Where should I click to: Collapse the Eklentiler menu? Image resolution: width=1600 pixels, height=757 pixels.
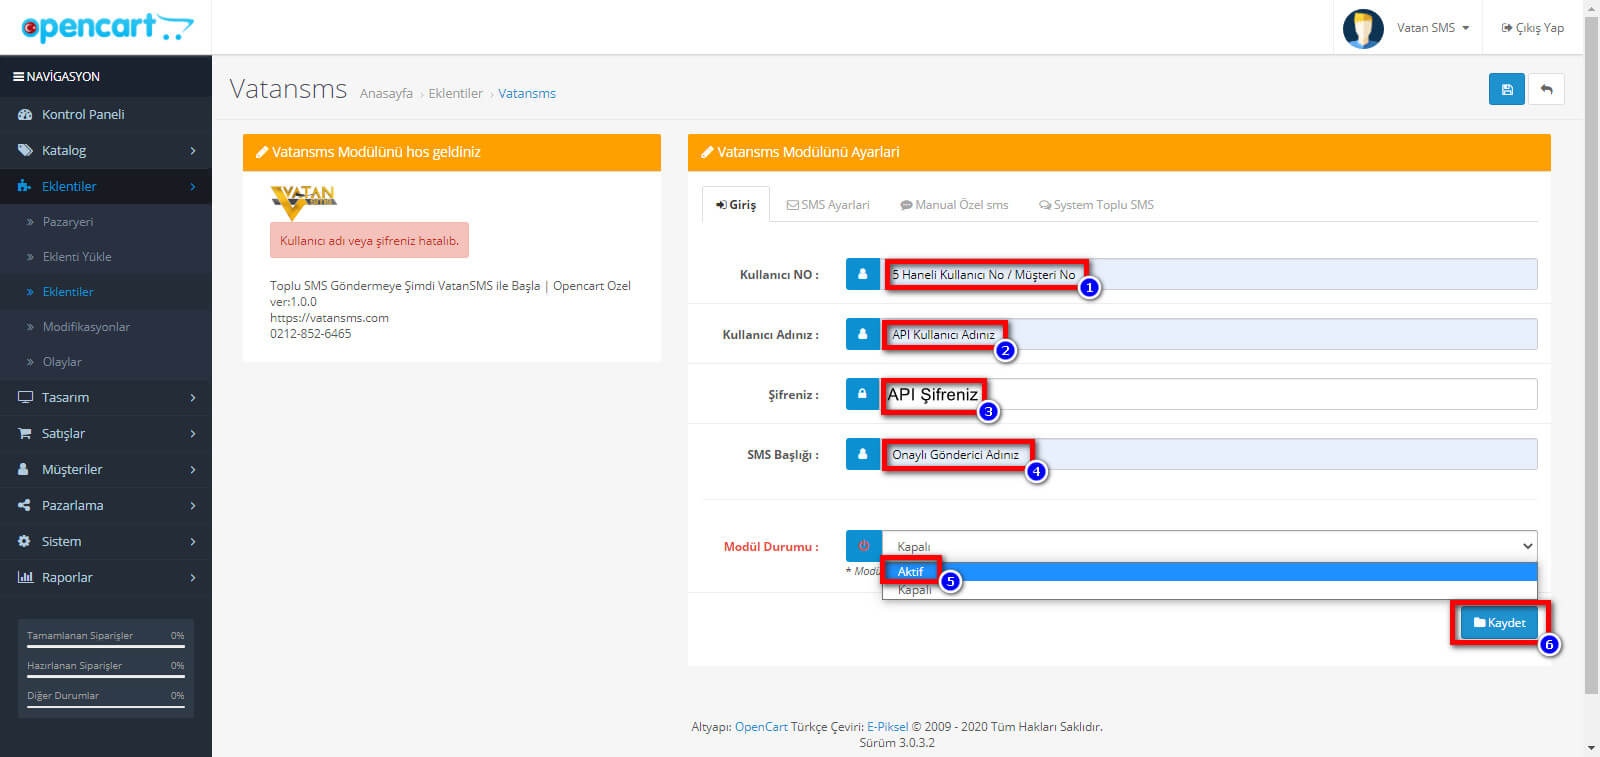106,186
